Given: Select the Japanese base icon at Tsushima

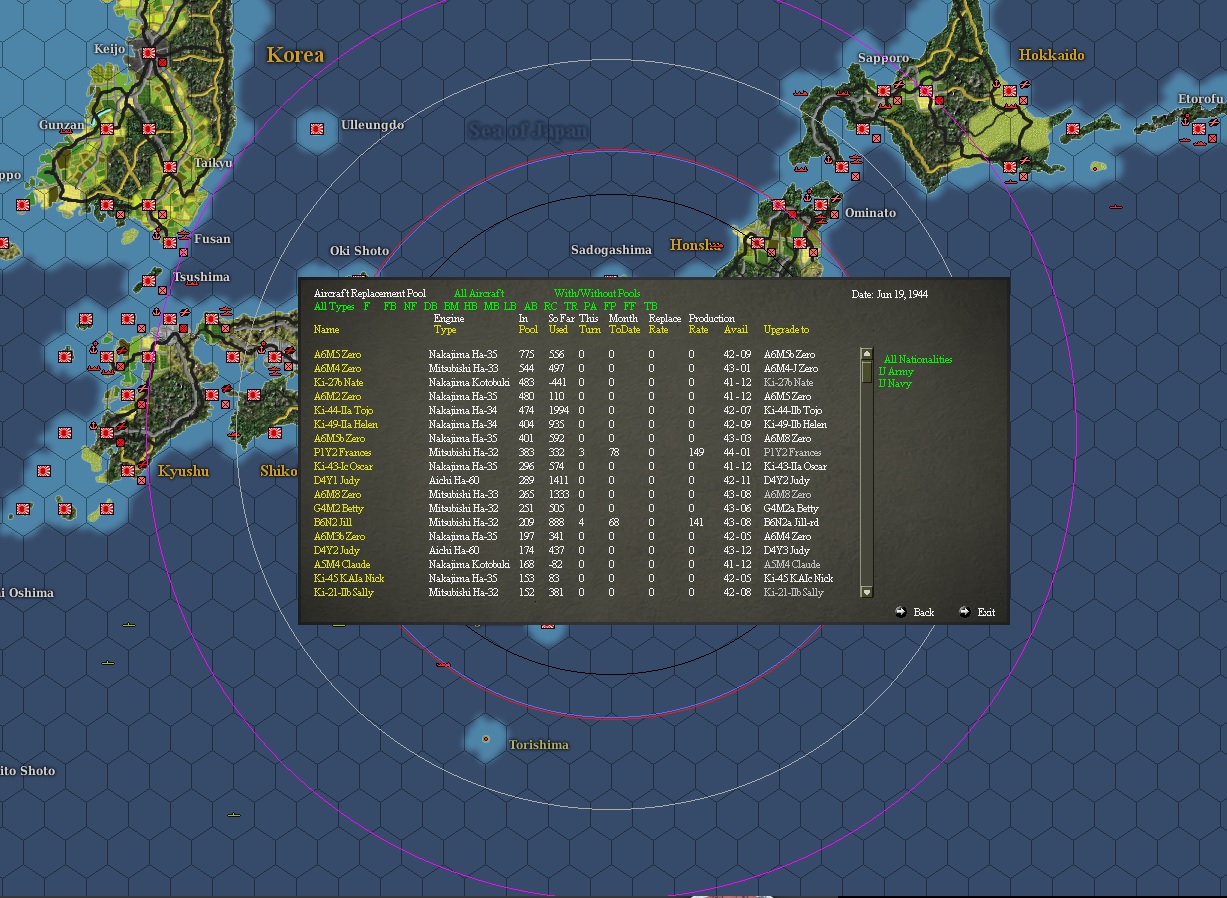Looking at the screenshot, I should tap(150, 282).
